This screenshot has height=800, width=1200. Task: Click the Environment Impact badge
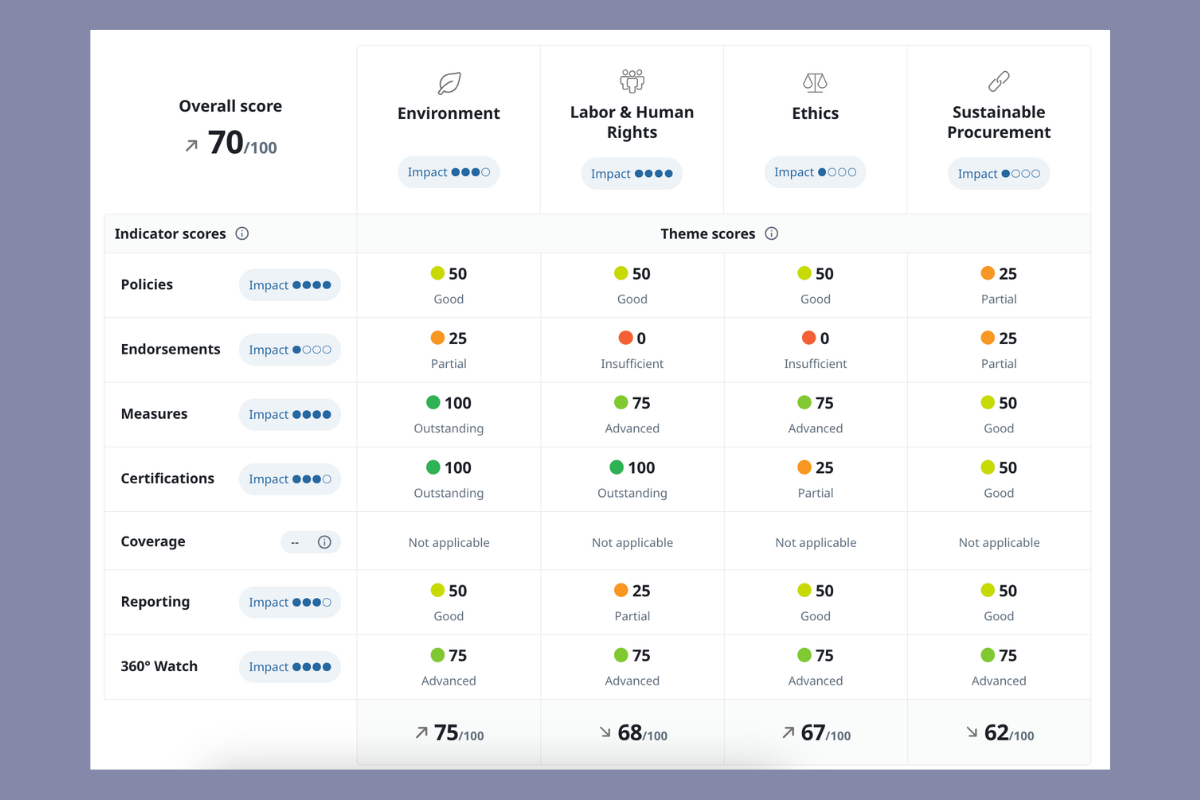point(449,172)
